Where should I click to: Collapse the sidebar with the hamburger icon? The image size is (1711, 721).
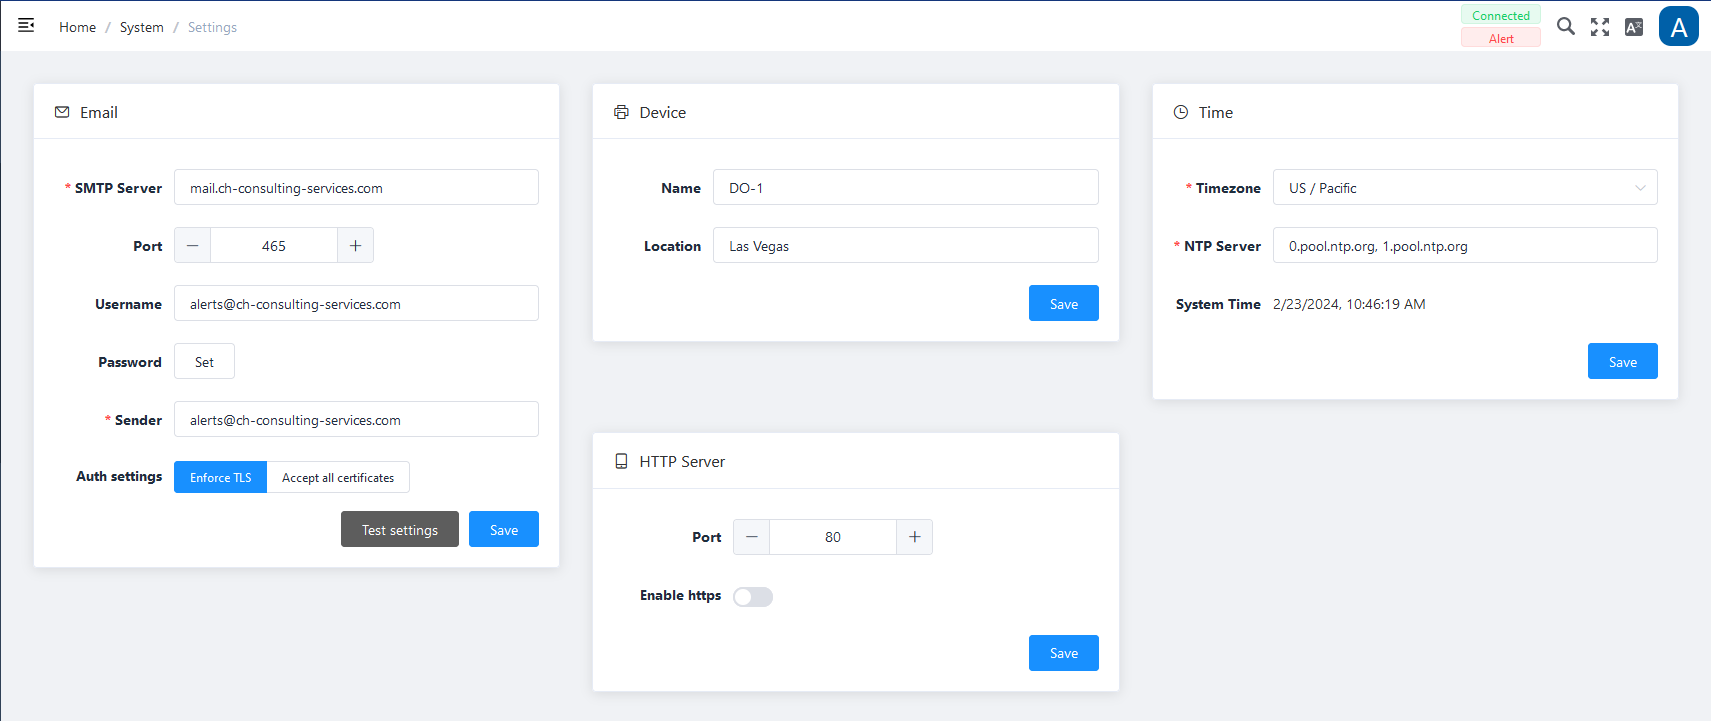26,26
